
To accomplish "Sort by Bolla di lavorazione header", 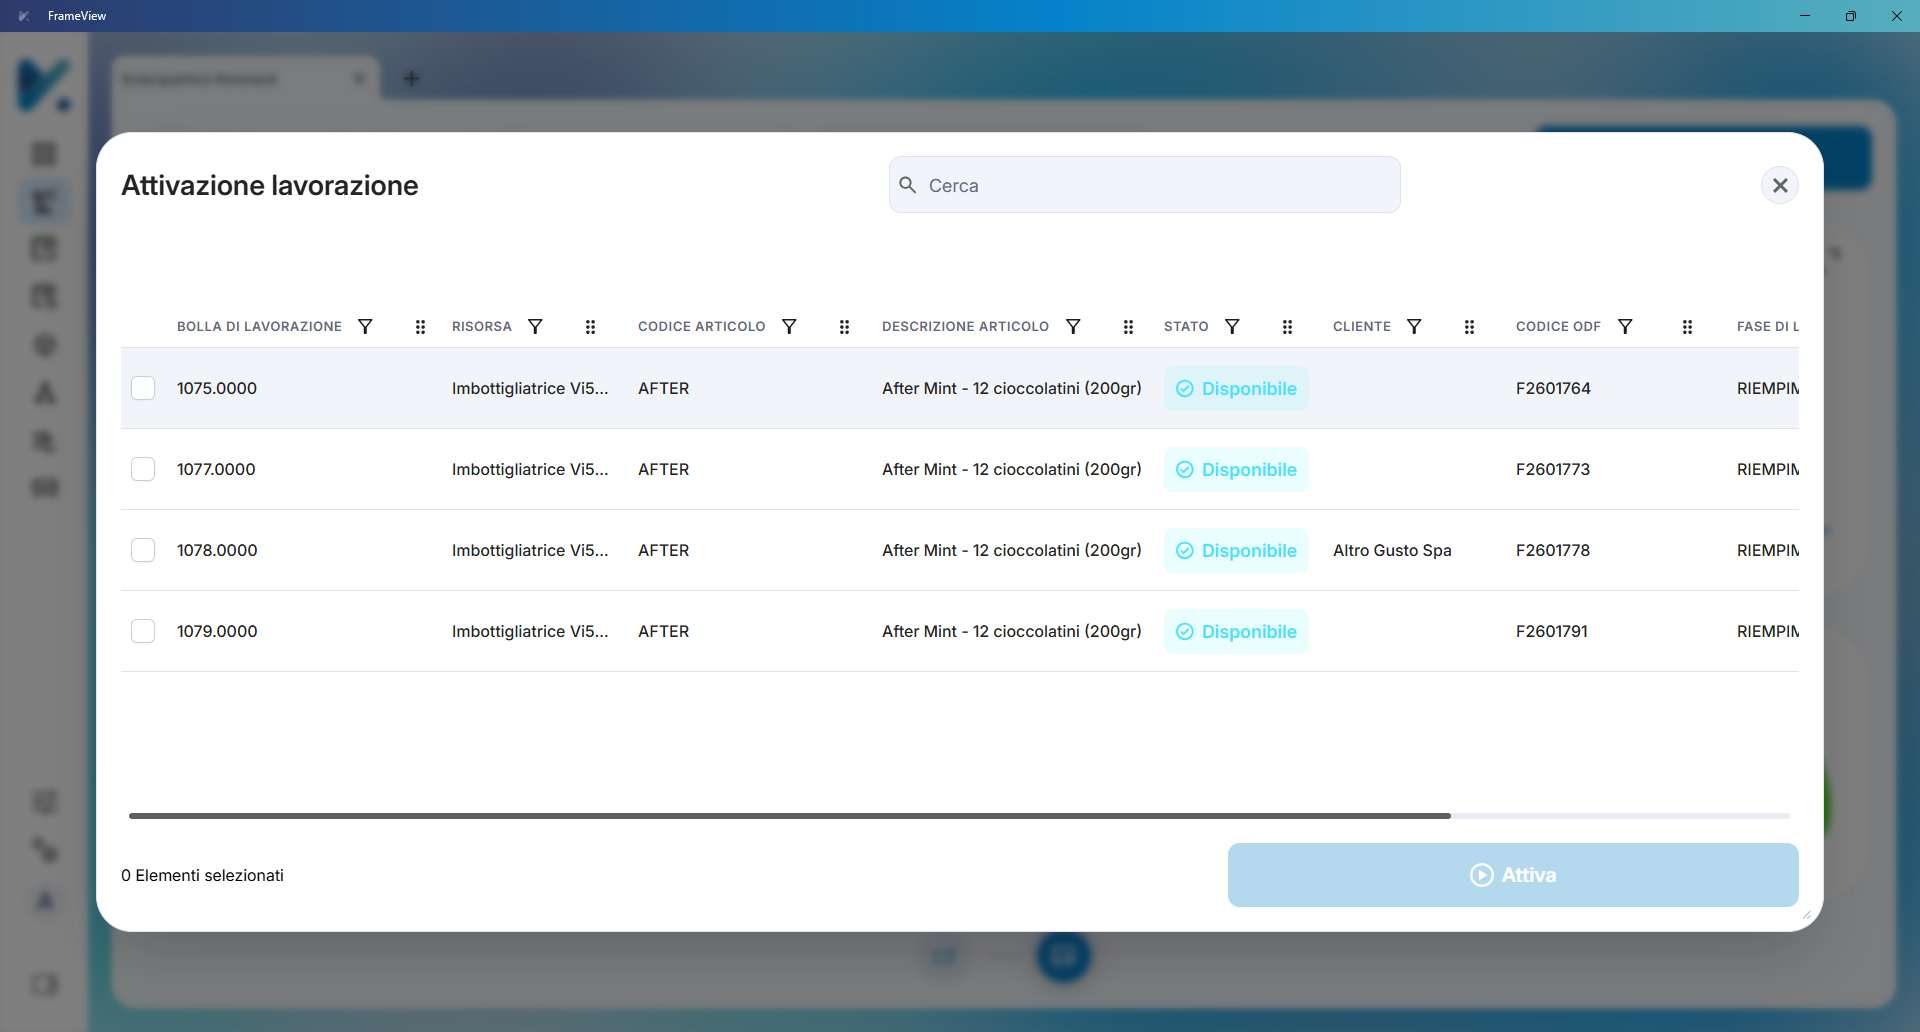I will tap(259, 327).
